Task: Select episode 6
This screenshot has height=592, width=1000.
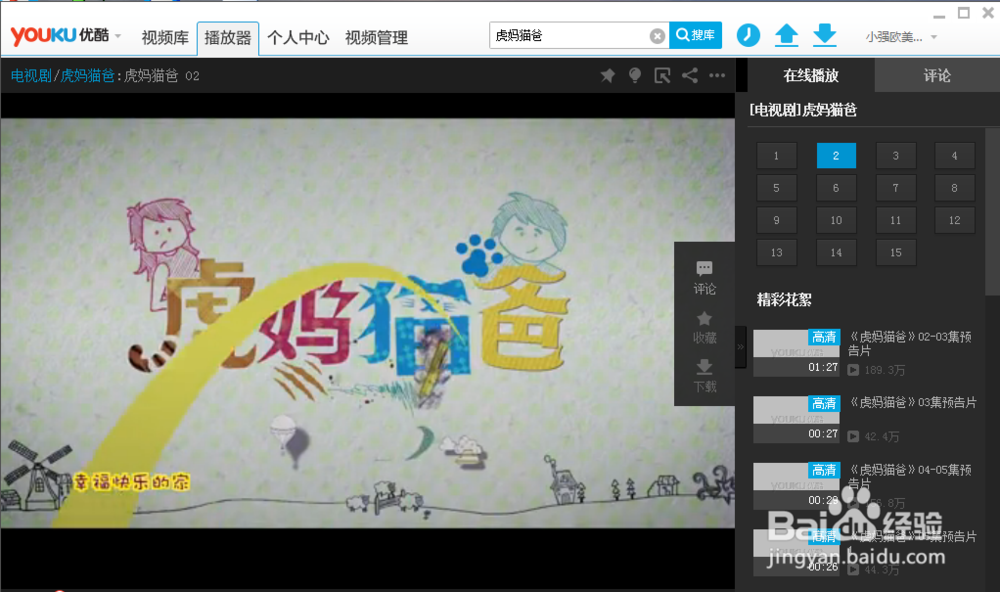Action: point(836,188)
